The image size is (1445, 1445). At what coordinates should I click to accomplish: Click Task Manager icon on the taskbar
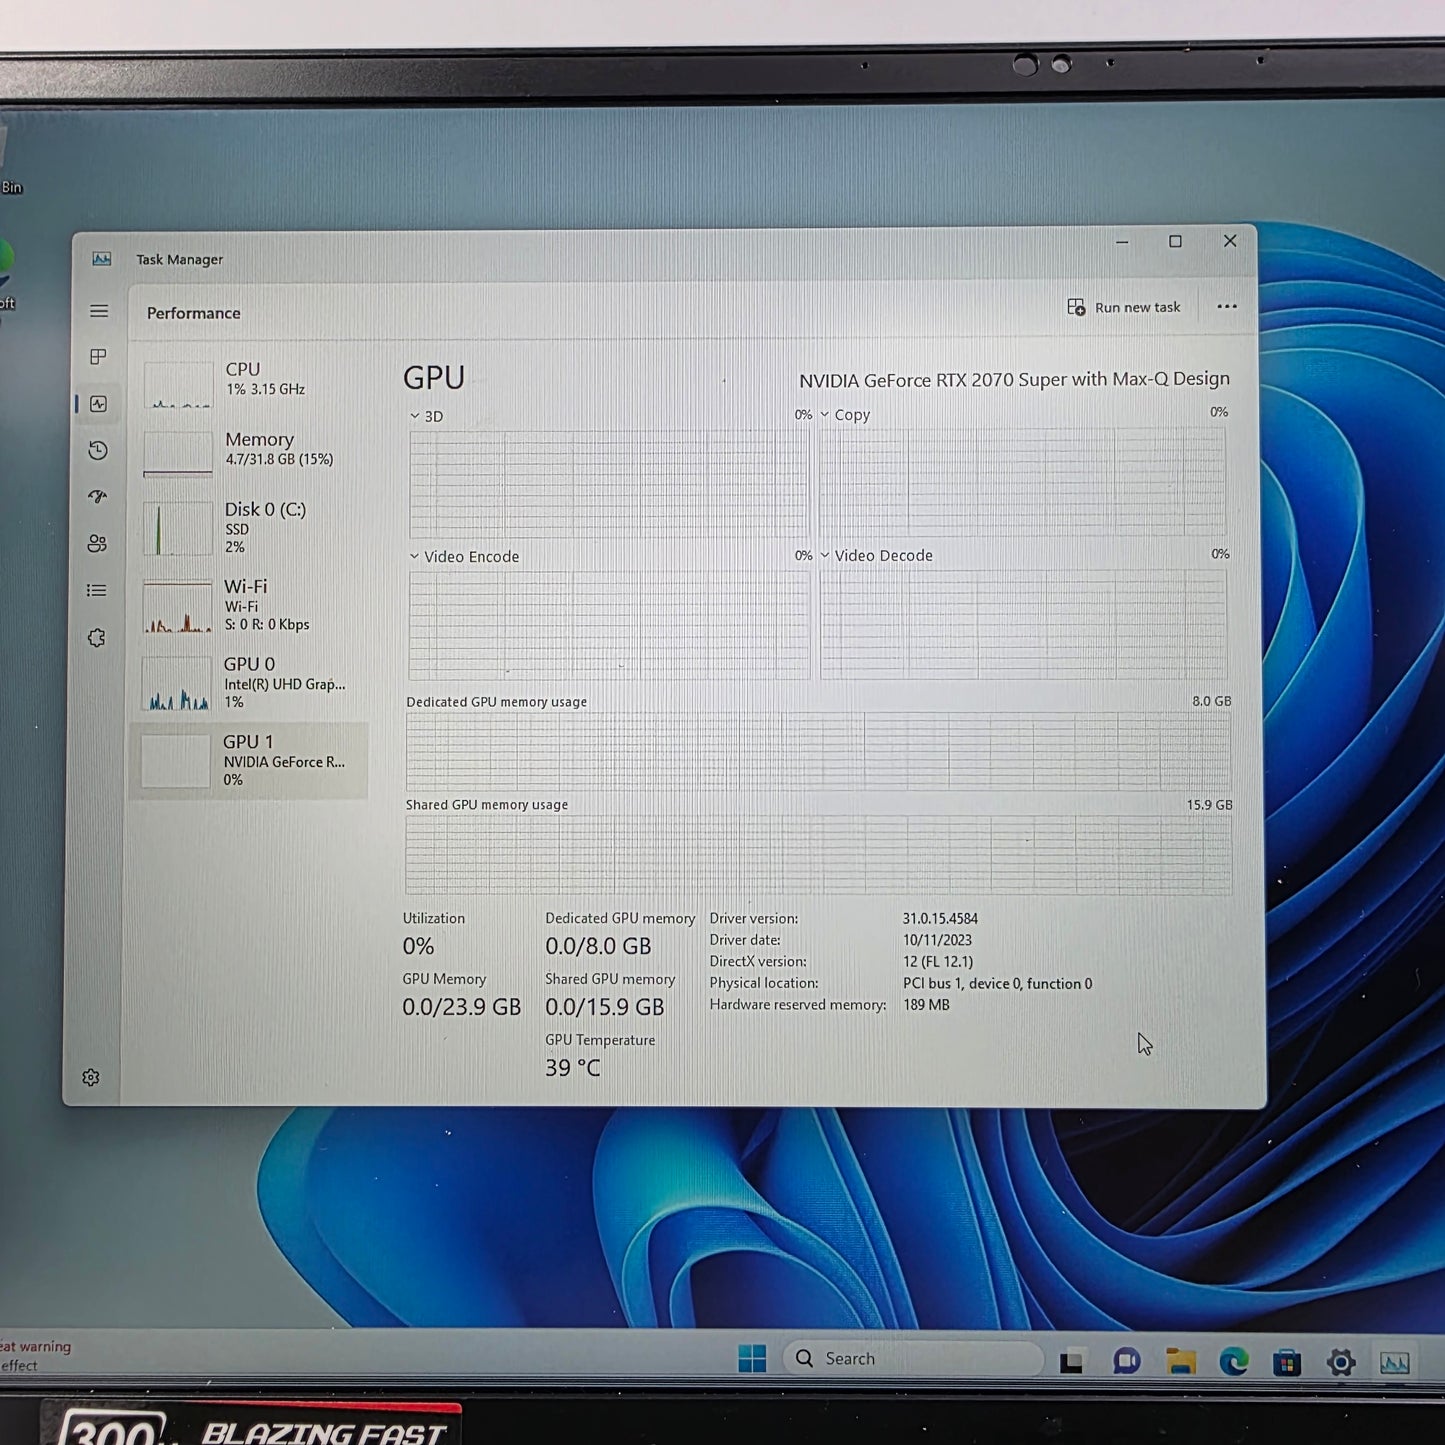point(1395,1362)
